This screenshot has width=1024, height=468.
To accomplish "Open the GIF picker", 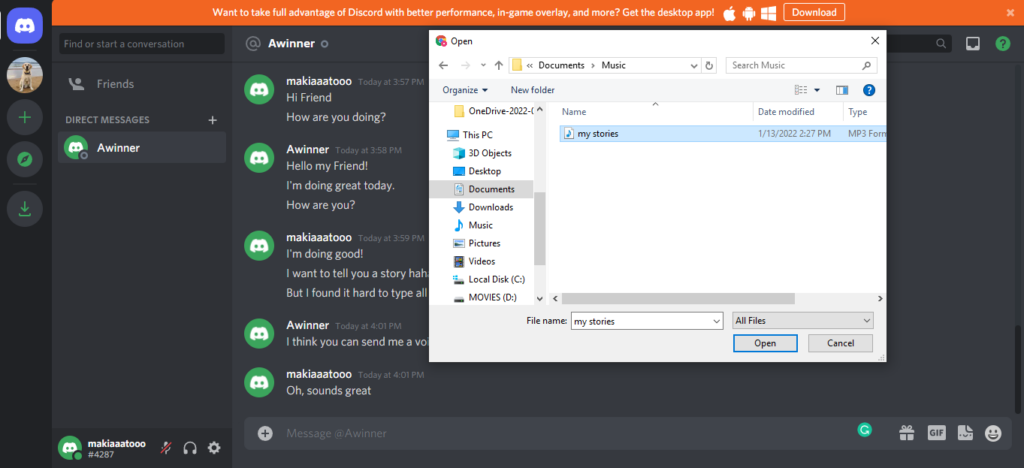I will coord(936,433).
